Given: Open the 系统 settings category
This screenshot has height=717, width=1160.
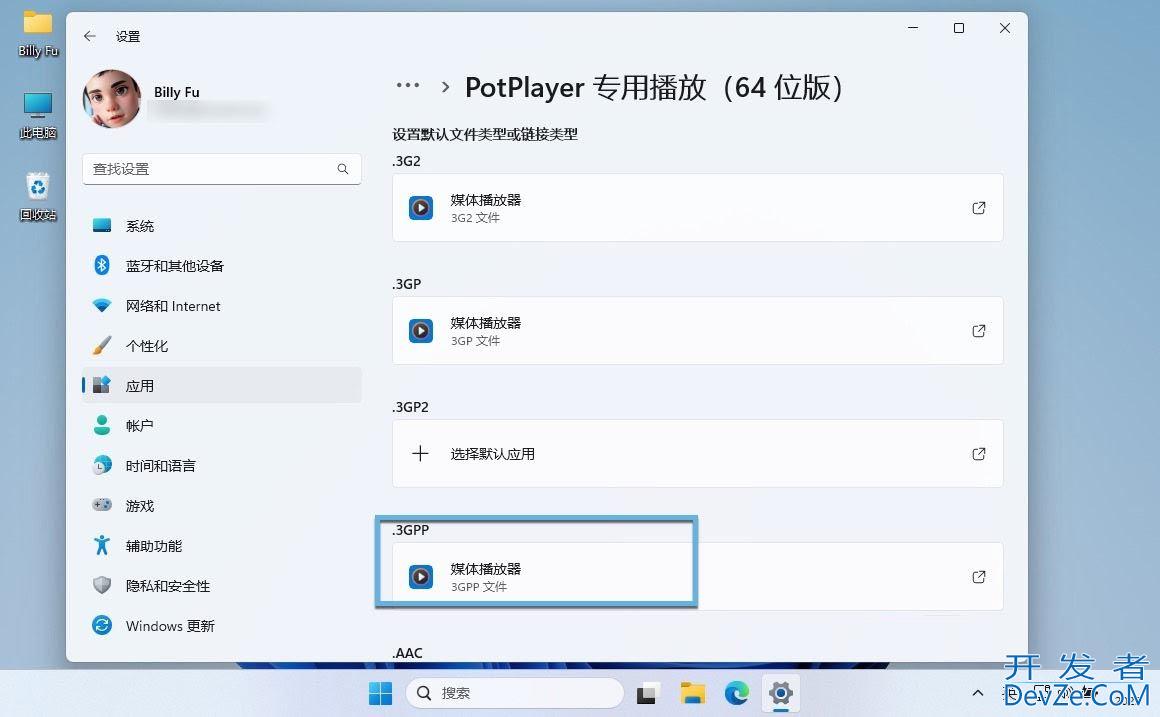Looking at the screenshot, I should (222, 226).
